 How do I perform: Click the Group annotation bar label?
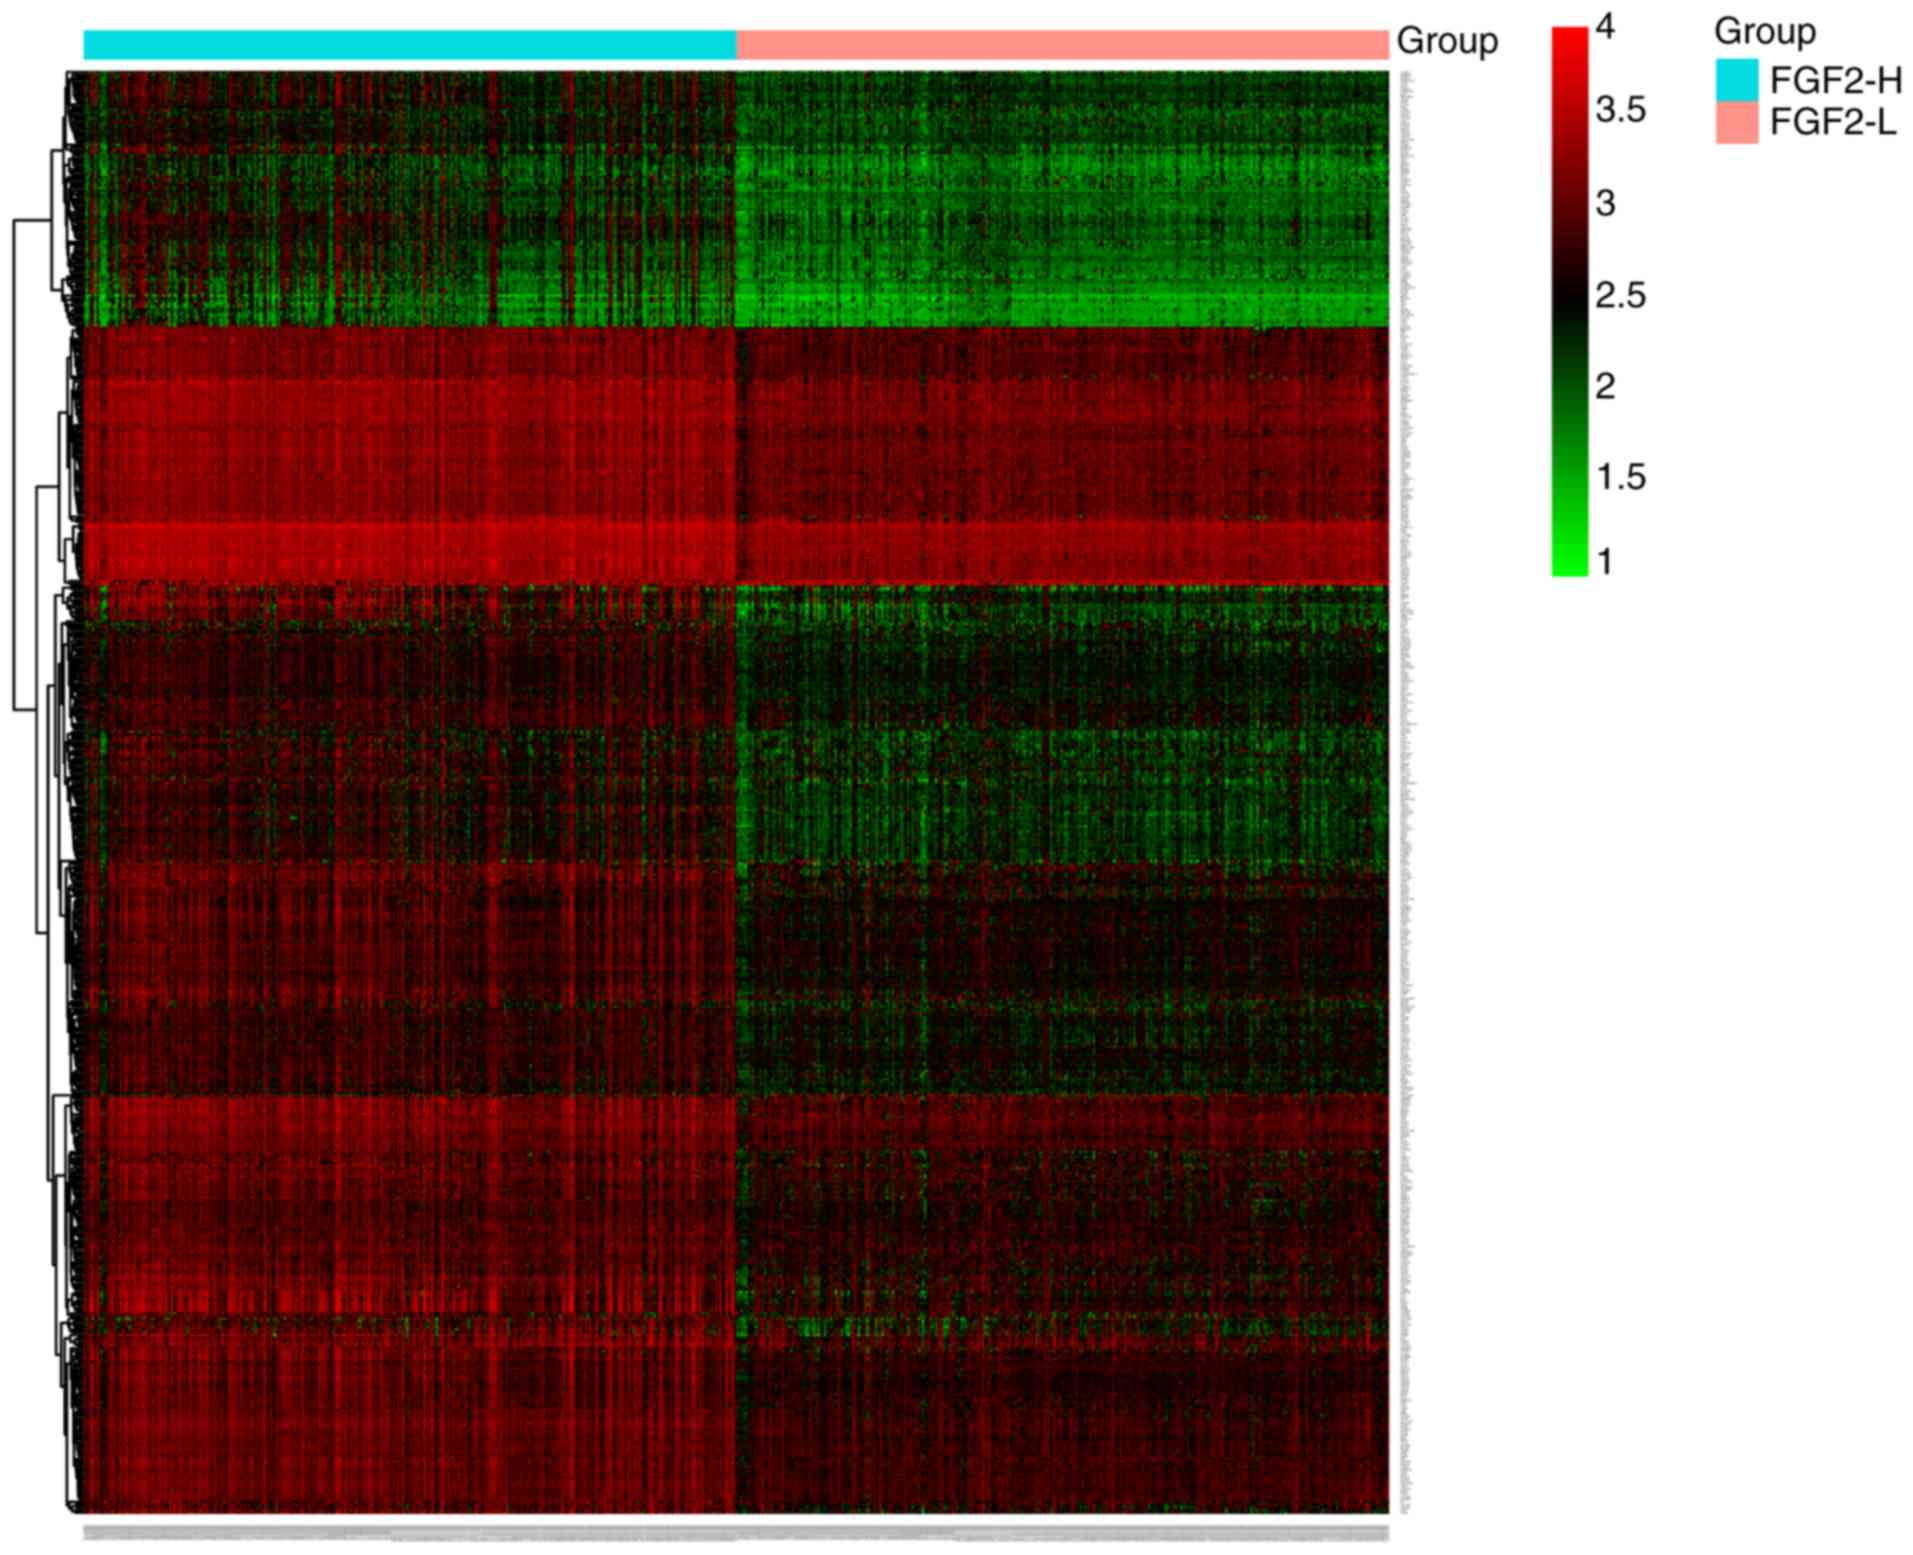1446,41
